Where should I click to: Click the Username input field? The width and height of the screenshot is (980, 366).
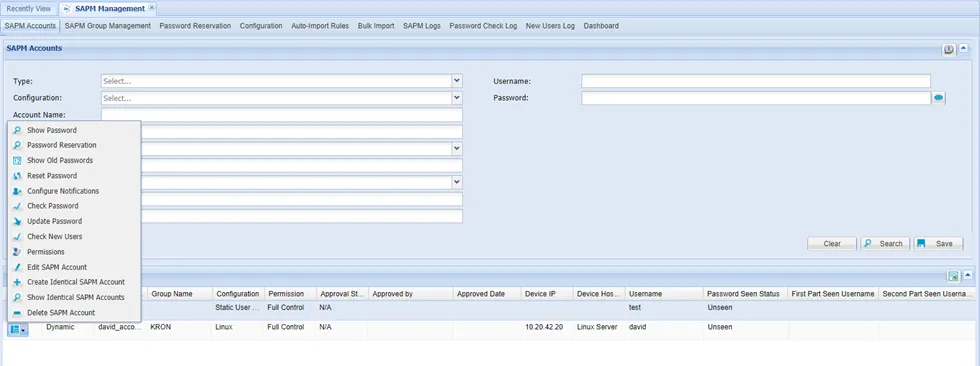[x=756, y=81]
